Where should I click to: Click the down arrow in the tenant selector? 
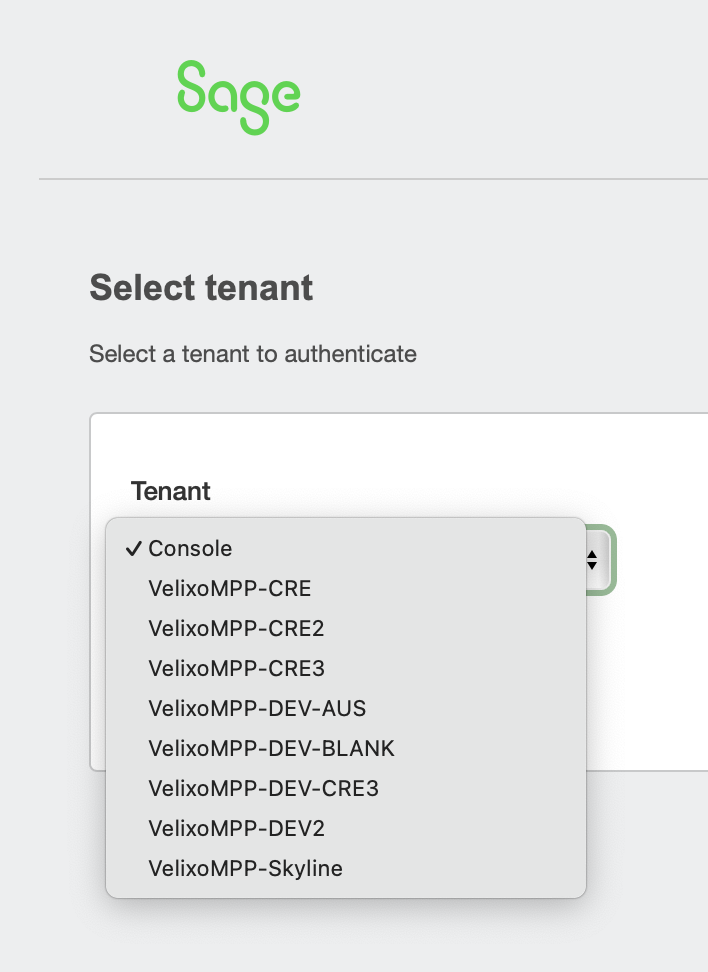(x=591, y=566)
